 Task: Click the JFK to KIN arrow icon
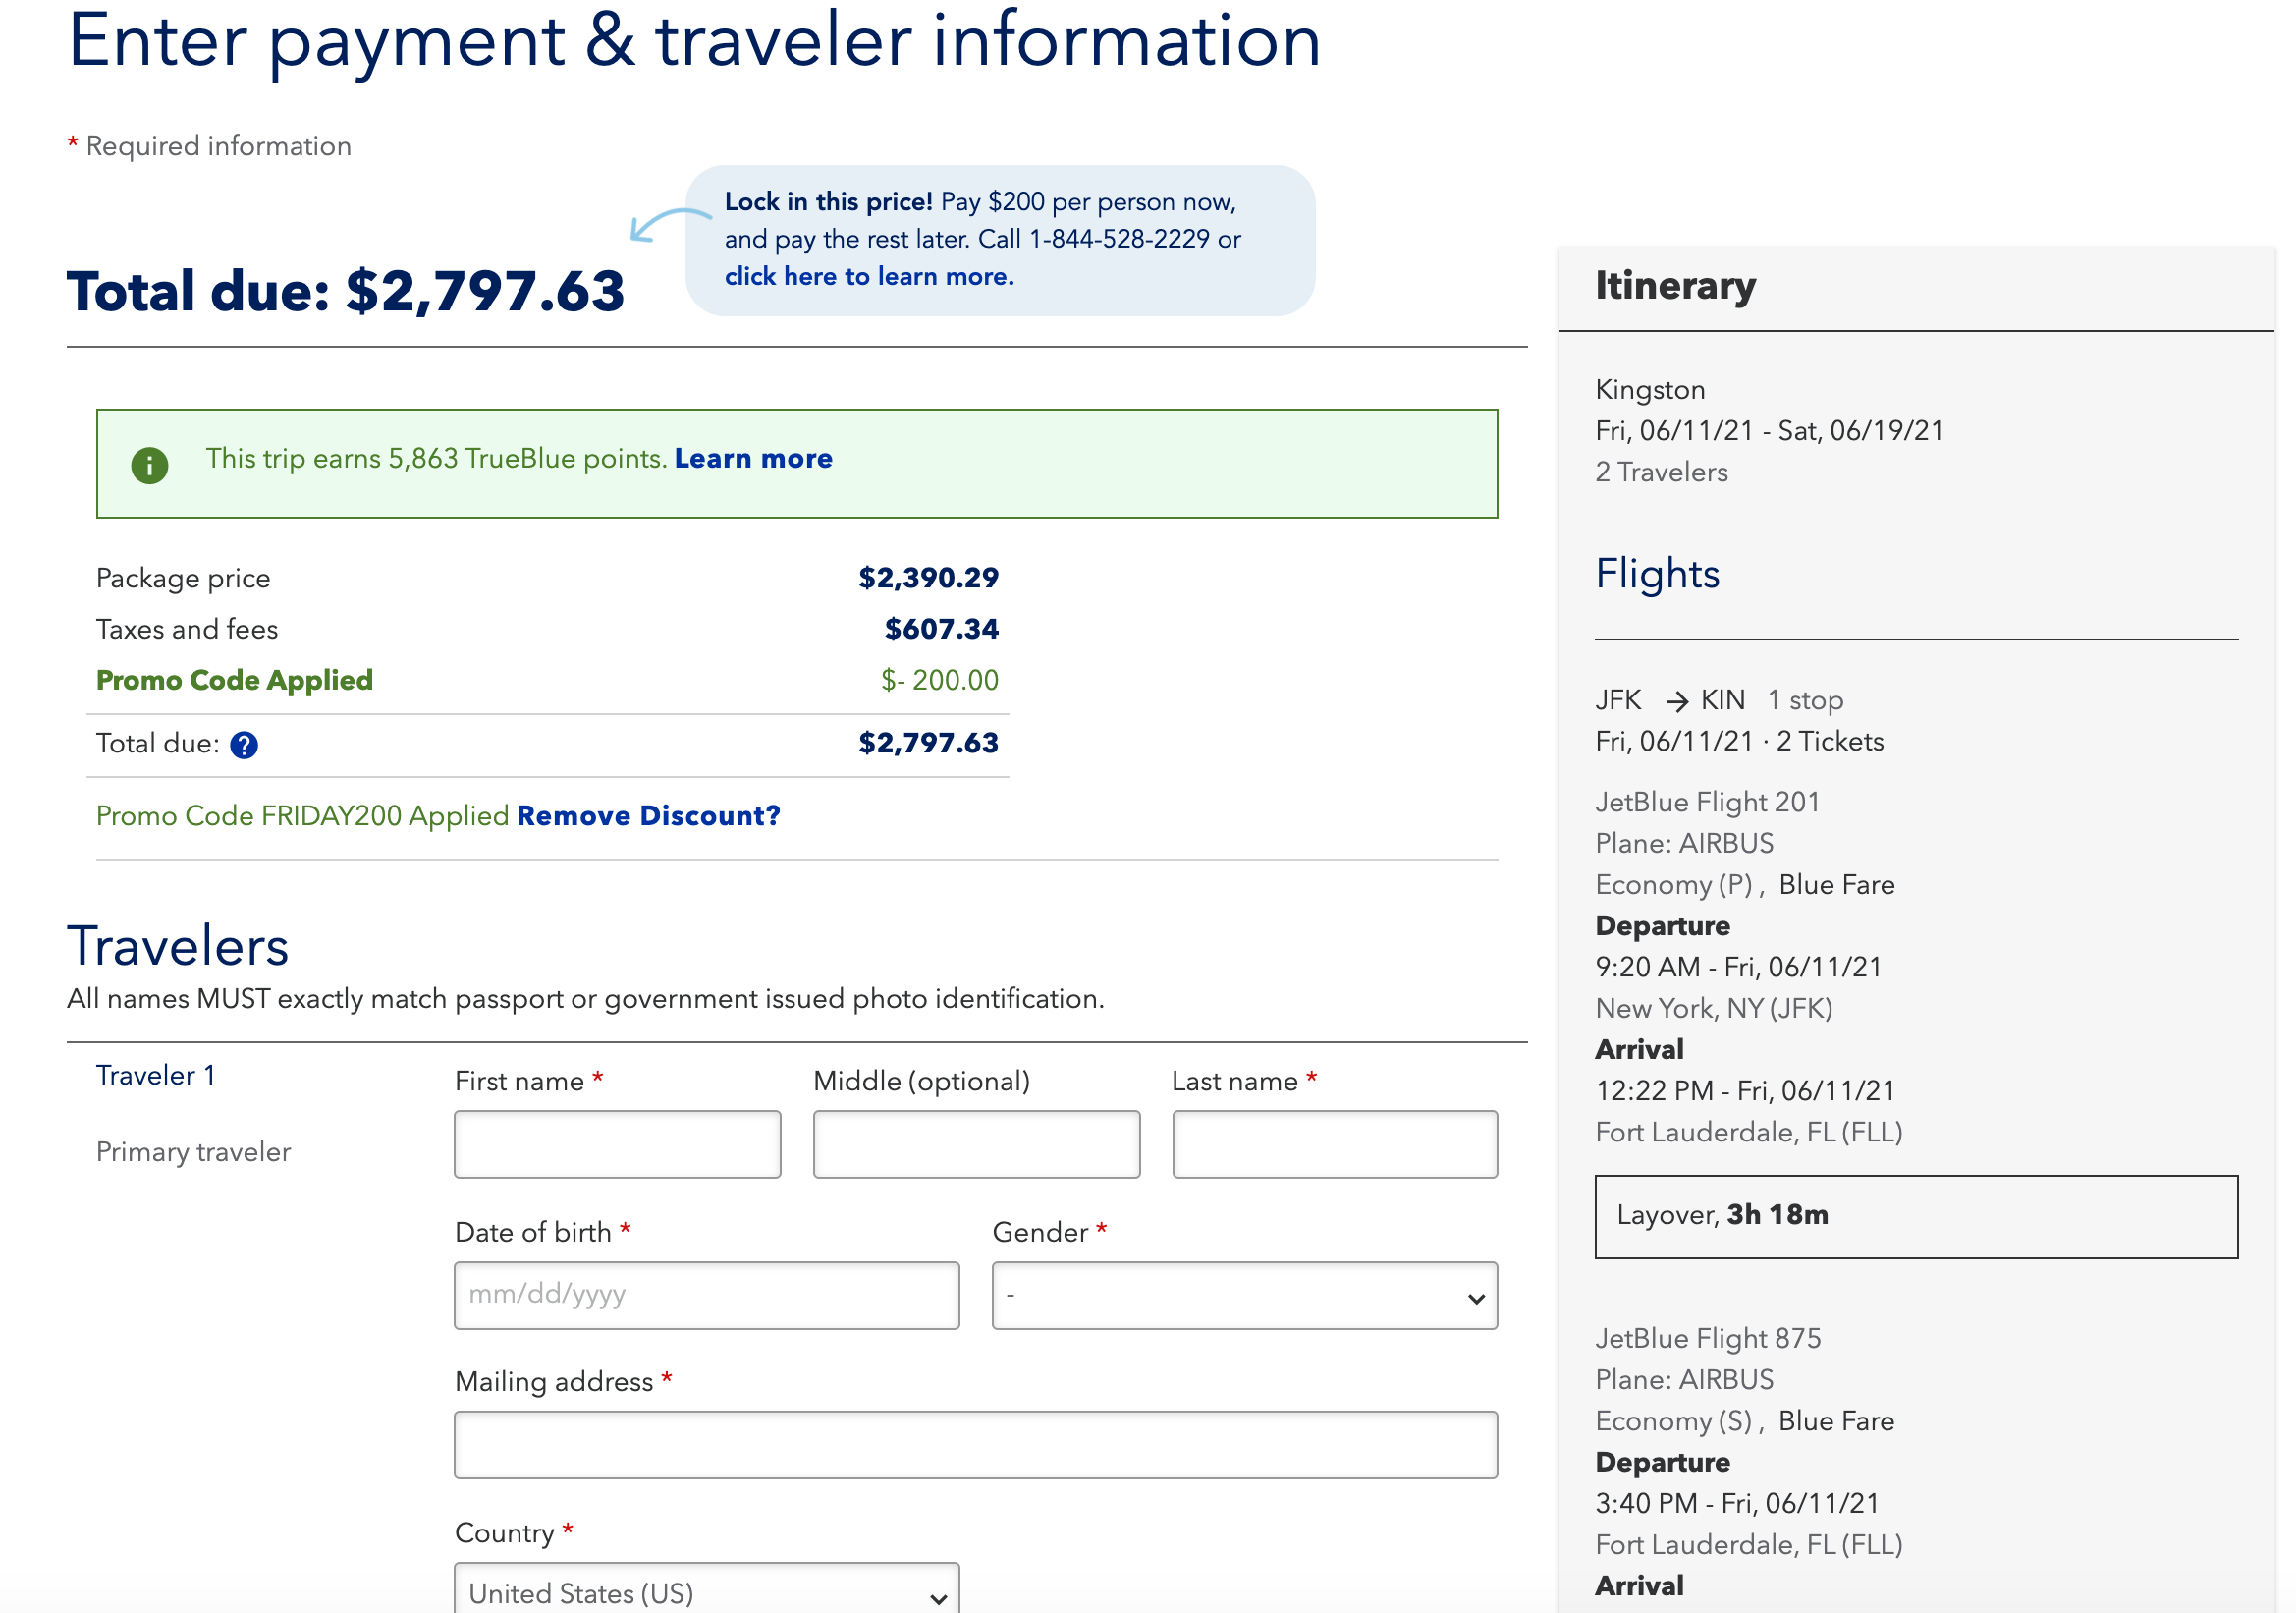click(x=1677, y=702)
